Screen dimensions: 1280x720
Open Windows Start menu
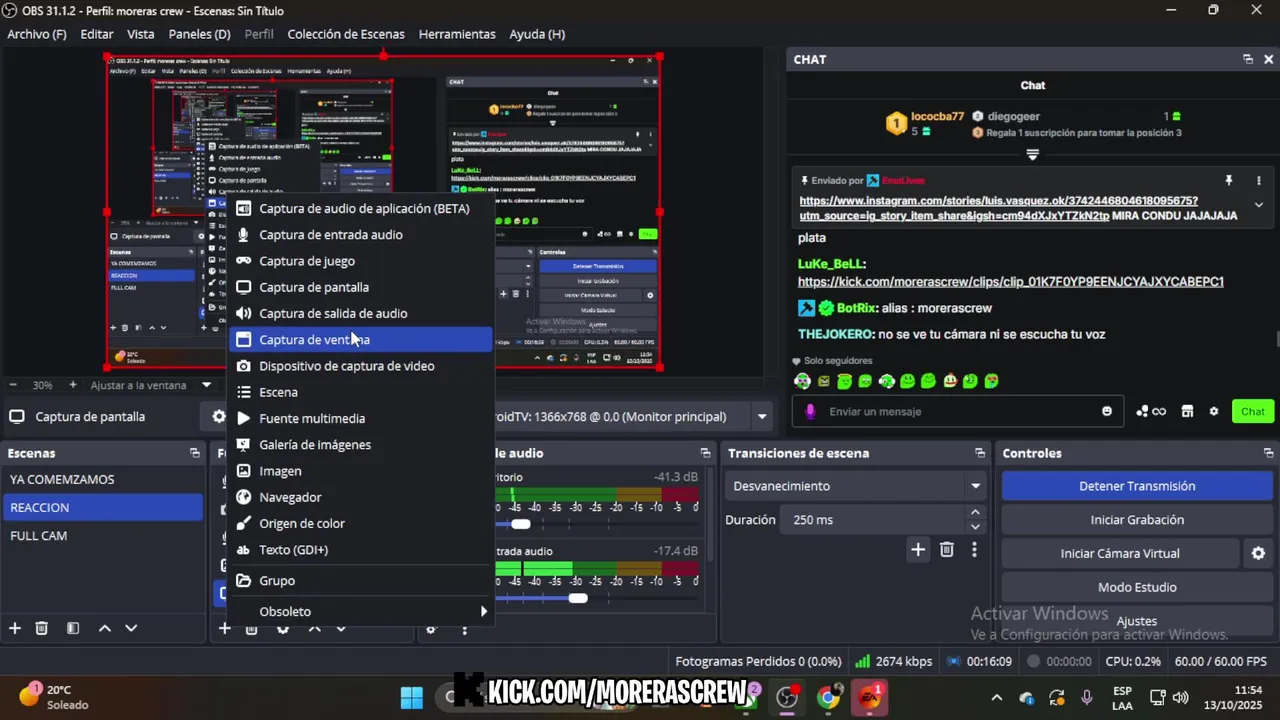pos(411,697)
